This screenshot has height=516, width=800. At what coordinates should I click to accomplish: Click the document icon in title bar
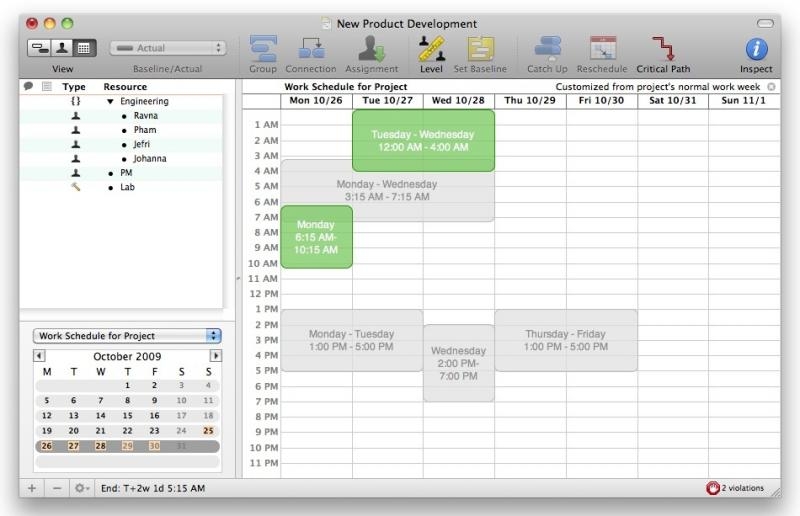coord(326,23)
